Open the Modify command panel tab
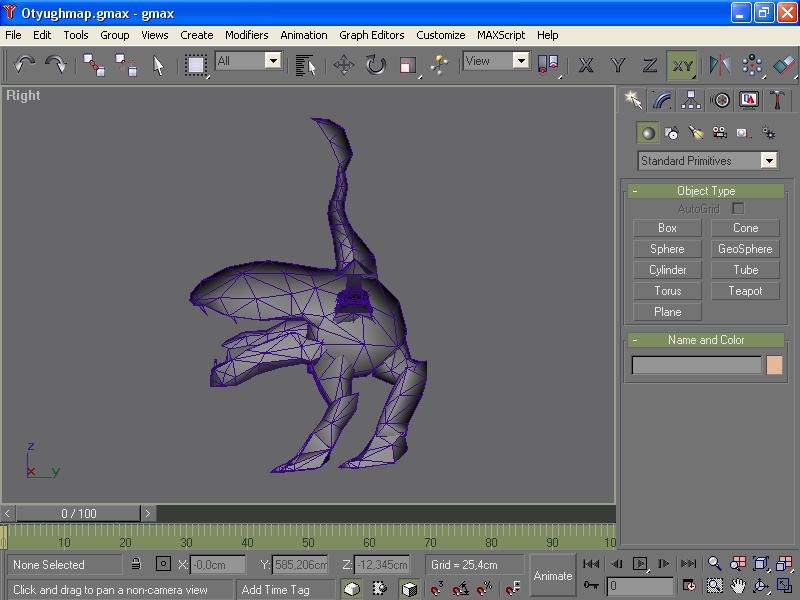 click(x=662, y=100)
